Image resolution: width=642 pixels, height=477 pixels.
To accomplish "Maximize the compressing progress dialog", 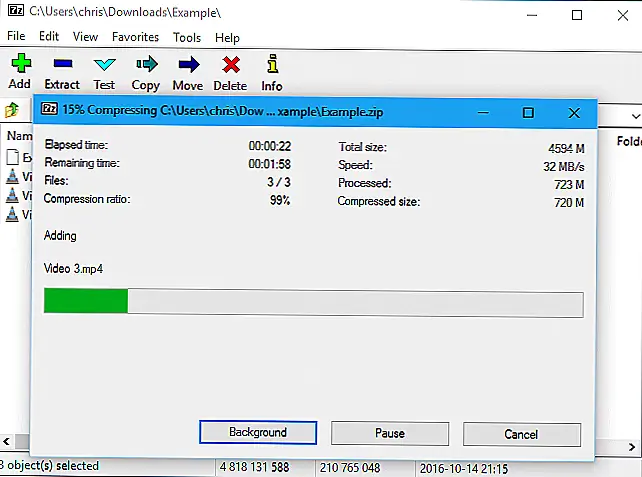I will tap(528, 113).
